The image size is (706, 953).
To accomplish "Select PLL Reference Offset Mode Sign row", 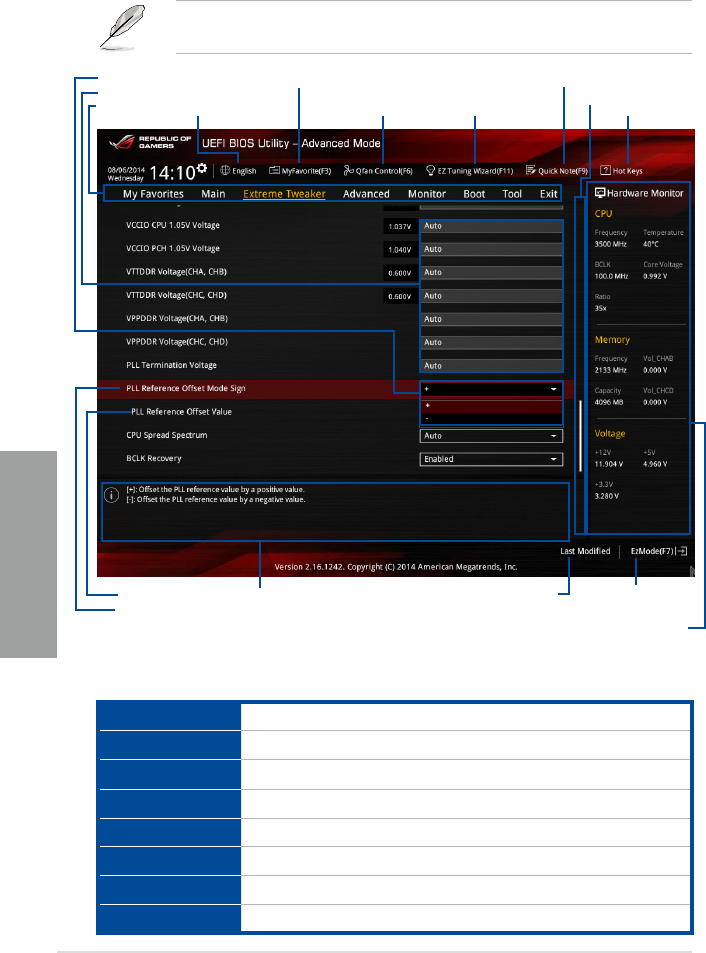I will tap(186, 388).
